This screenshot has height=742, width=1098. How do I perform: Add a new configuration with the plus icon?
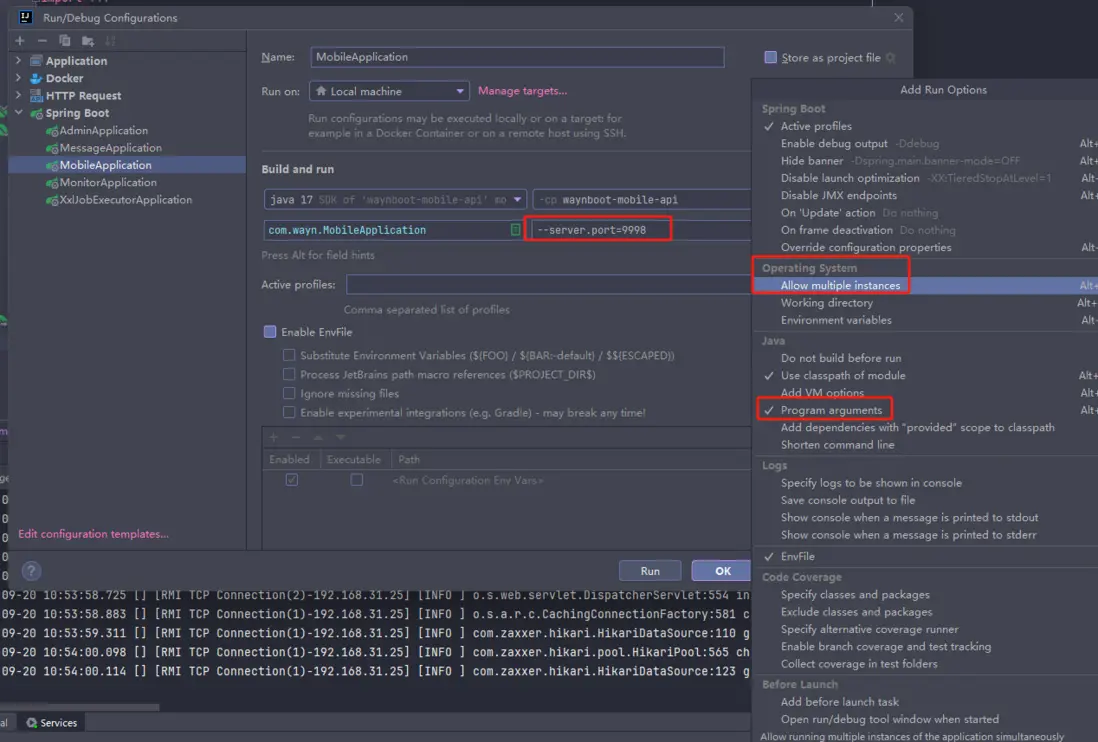point(20,41)
